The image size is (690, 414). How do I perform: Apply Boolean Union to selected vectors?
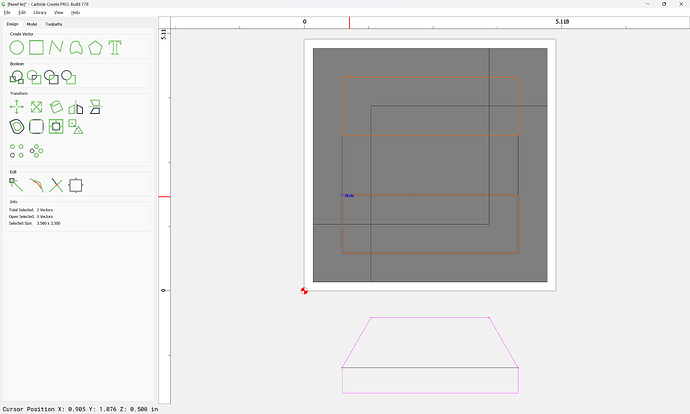click(x=17, y=77)
